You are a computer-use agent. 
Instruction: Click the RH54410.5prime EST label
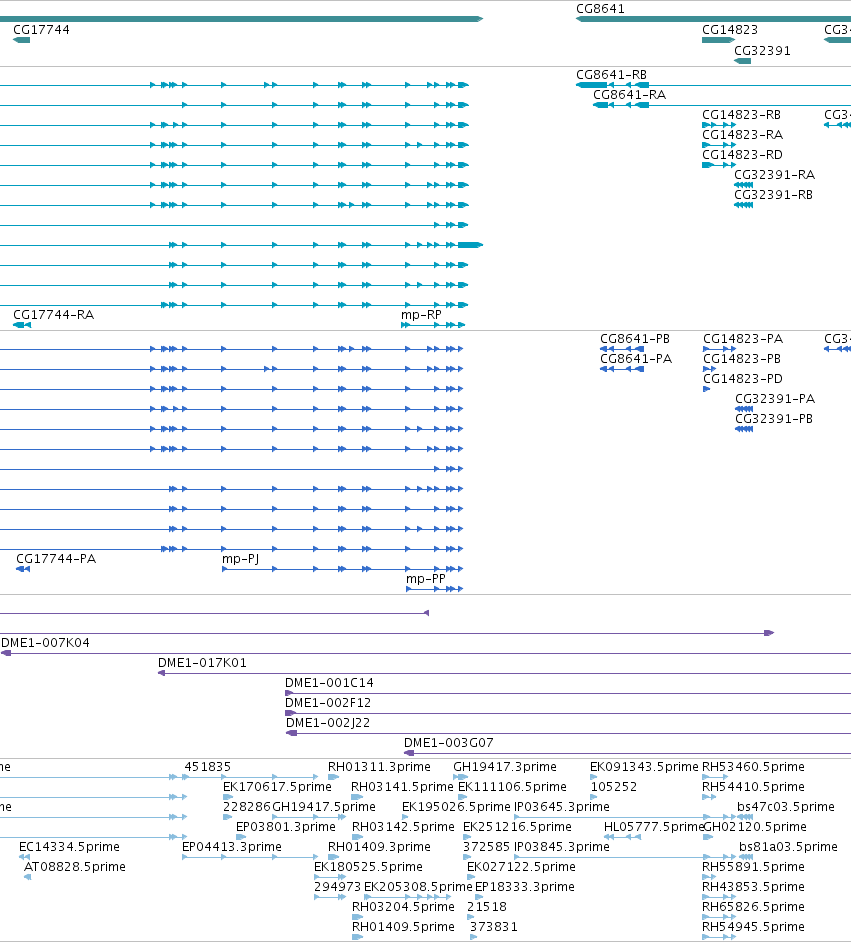(x=753, y=786)
